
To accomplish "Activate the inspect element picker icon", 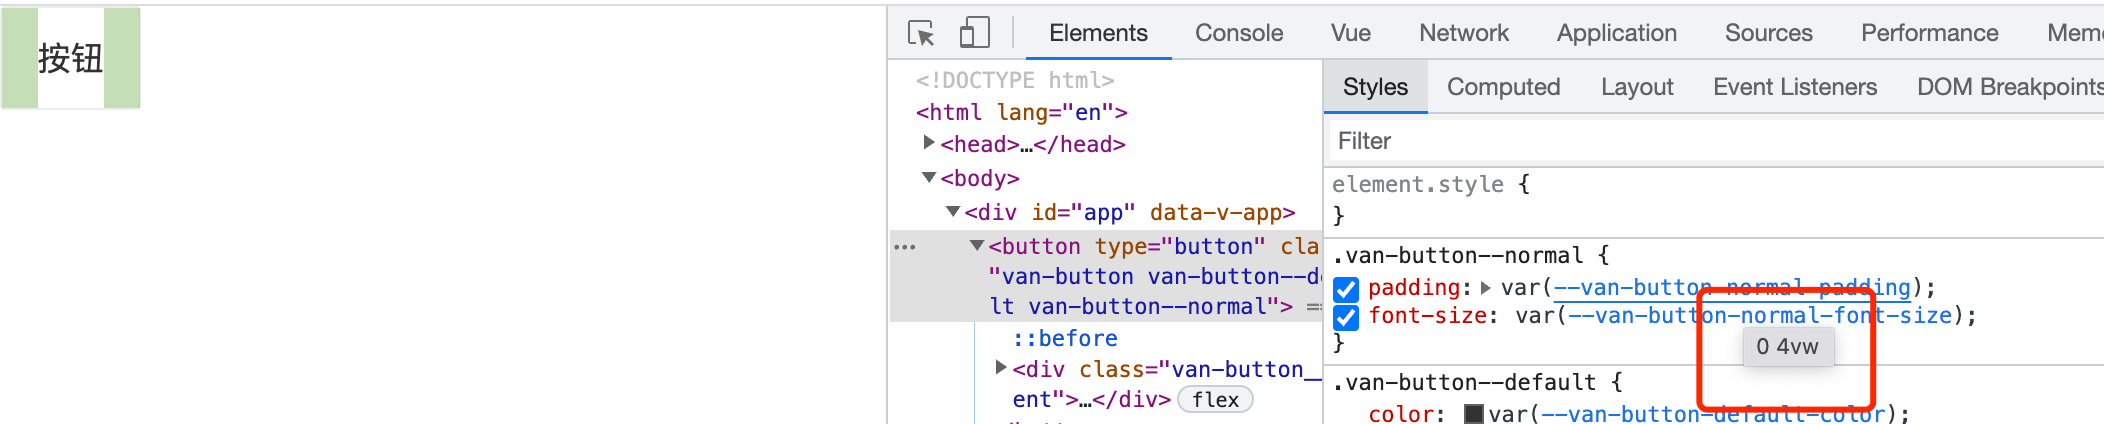I will point(920,33).
